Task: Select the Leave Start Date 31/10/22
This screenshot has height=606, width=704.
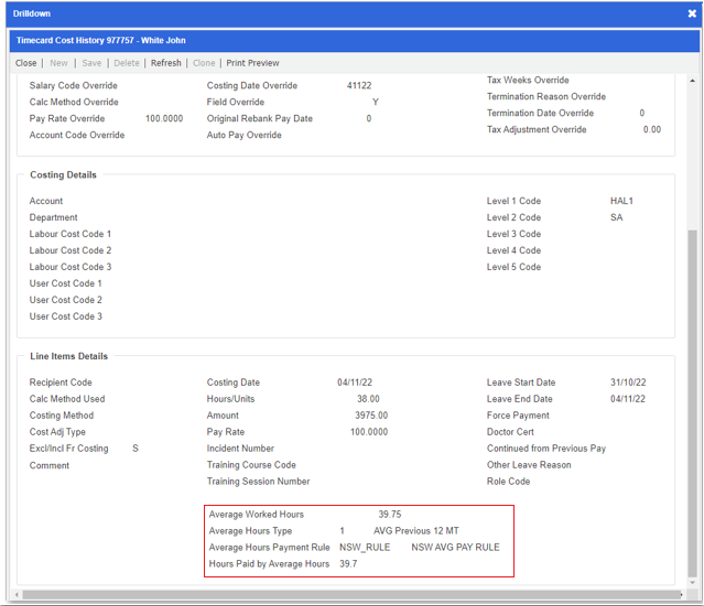Action: point(626,383)
